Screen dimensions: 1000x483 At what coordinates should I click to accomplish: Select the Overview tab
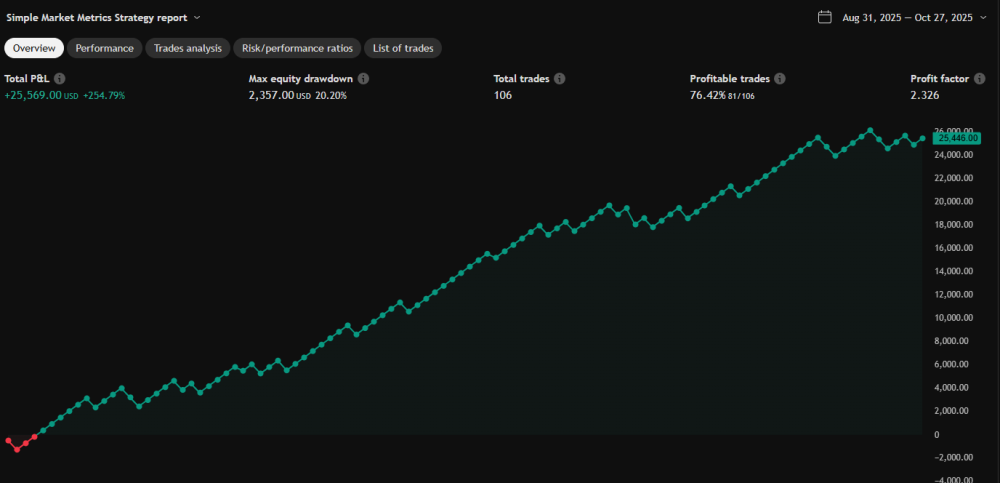[34, 48]
